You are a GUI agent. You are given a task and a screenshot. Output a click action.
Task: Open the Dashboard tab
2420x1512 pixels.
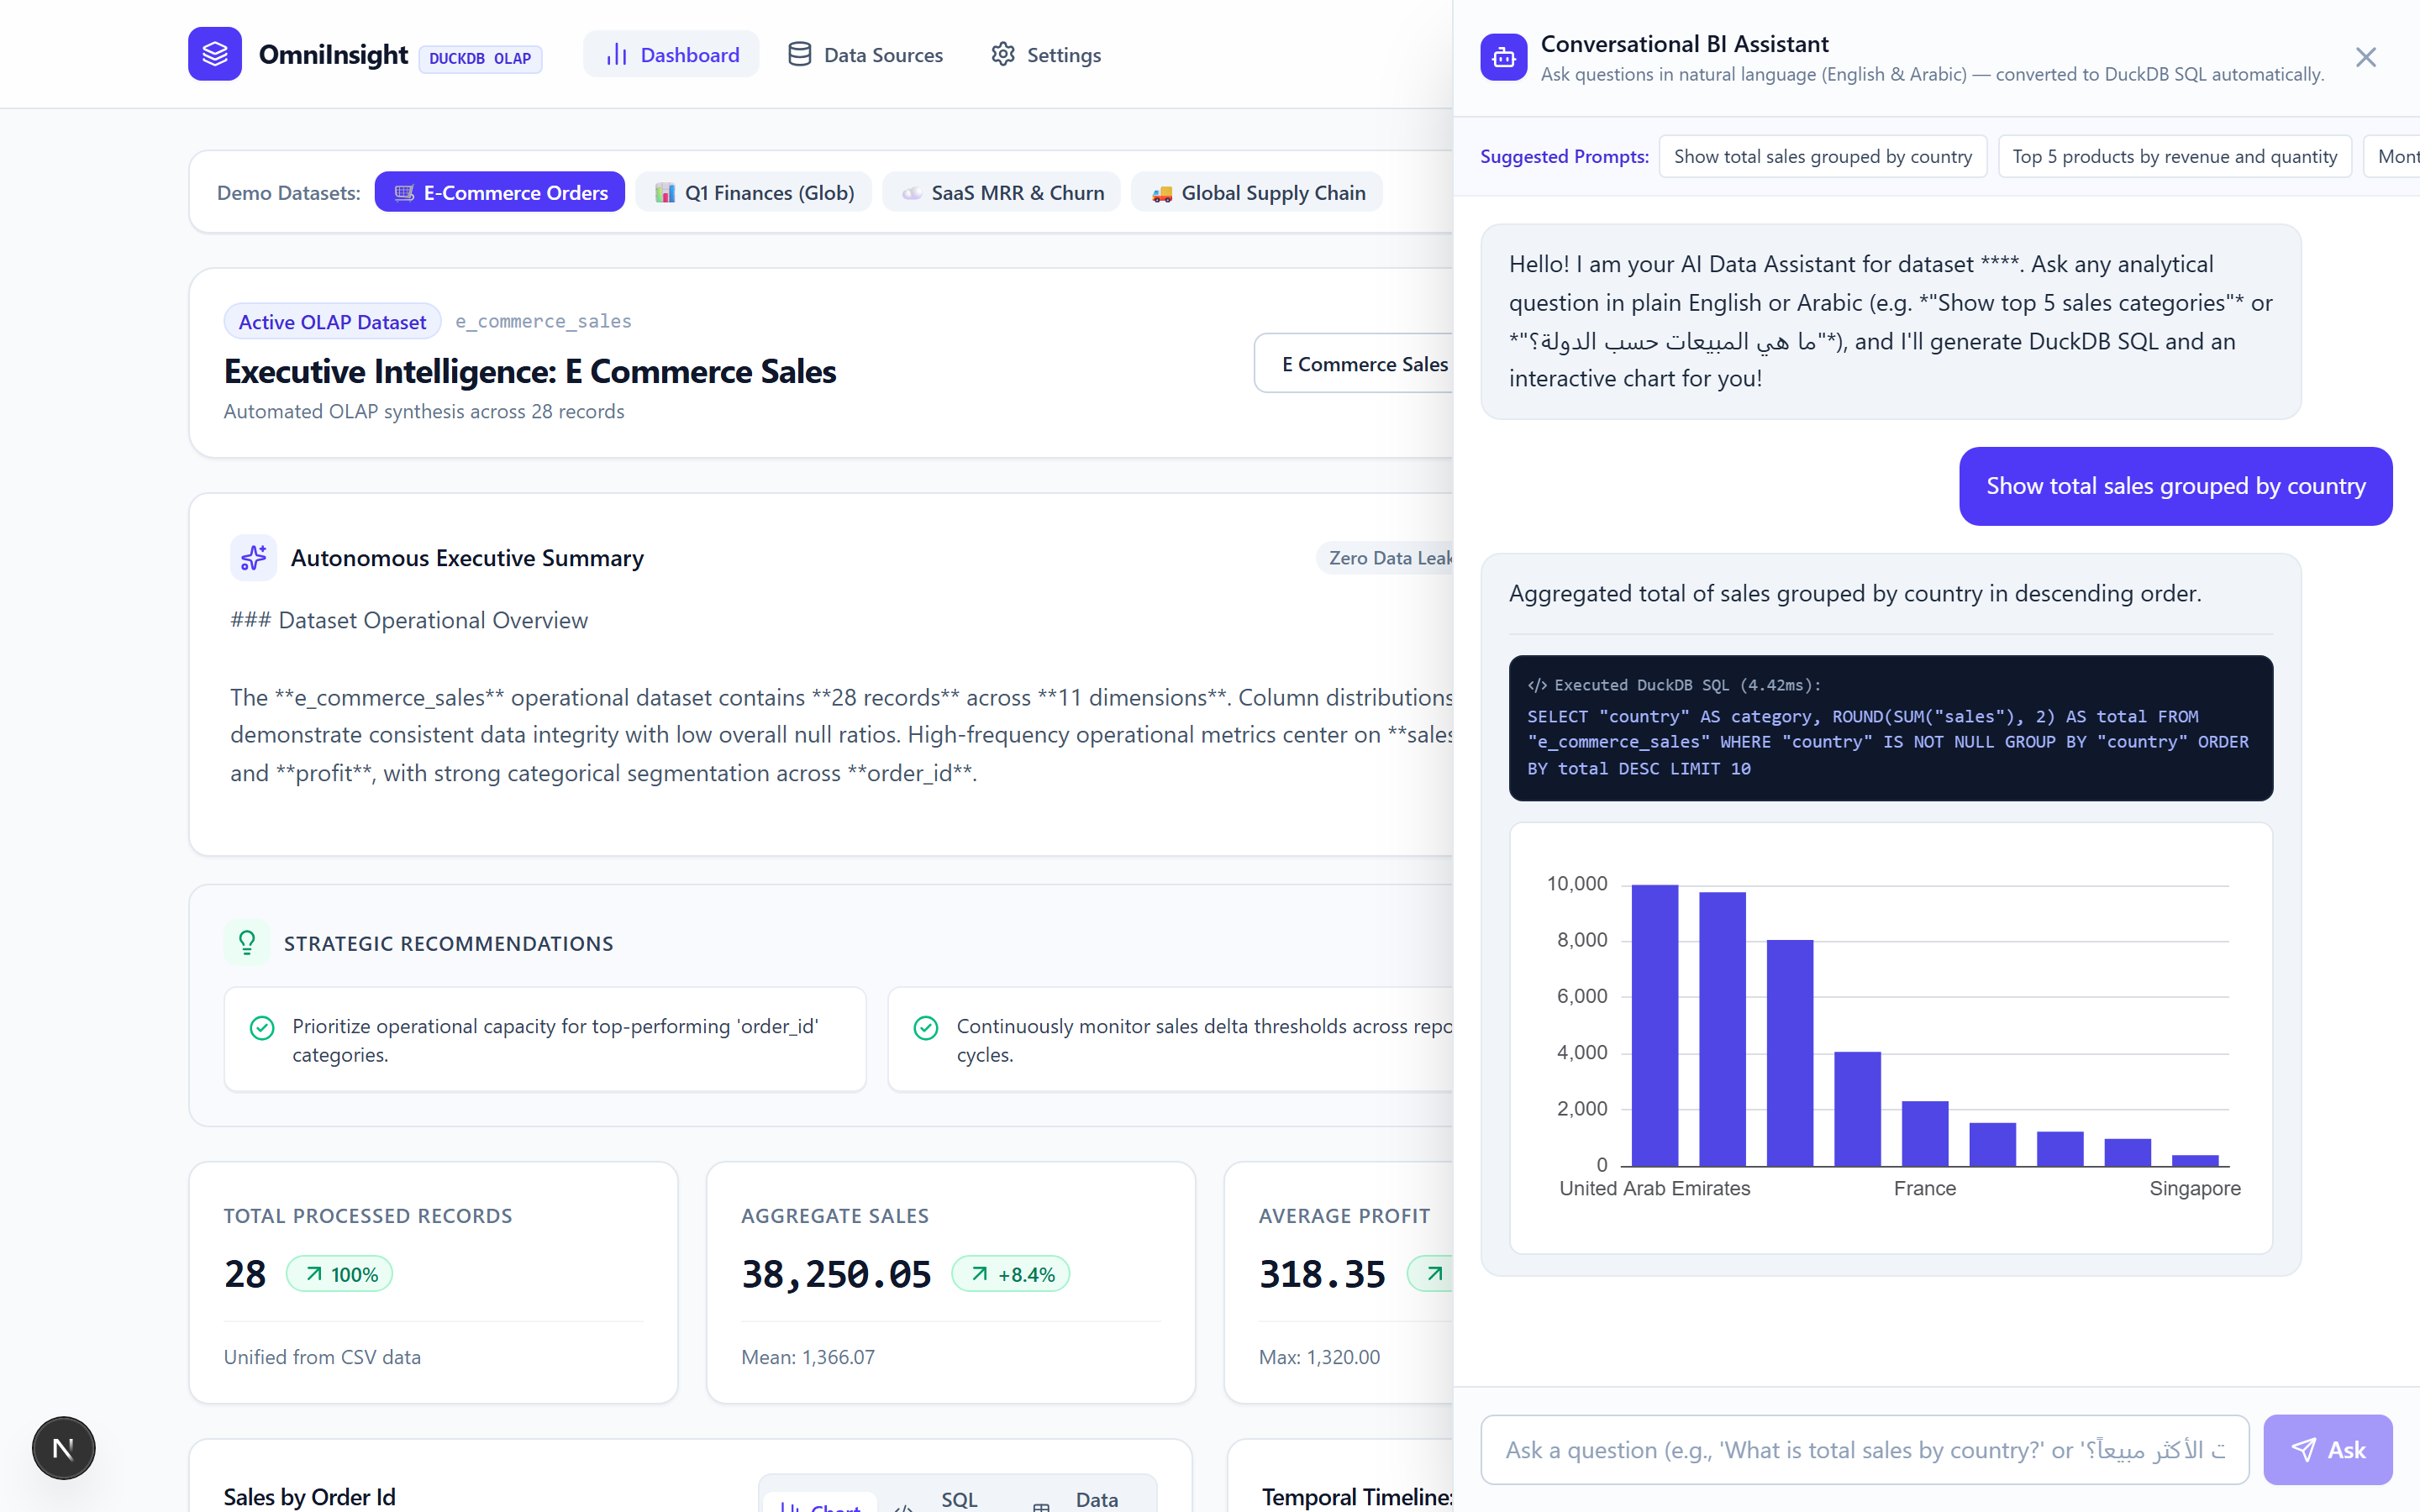(671, 55)
